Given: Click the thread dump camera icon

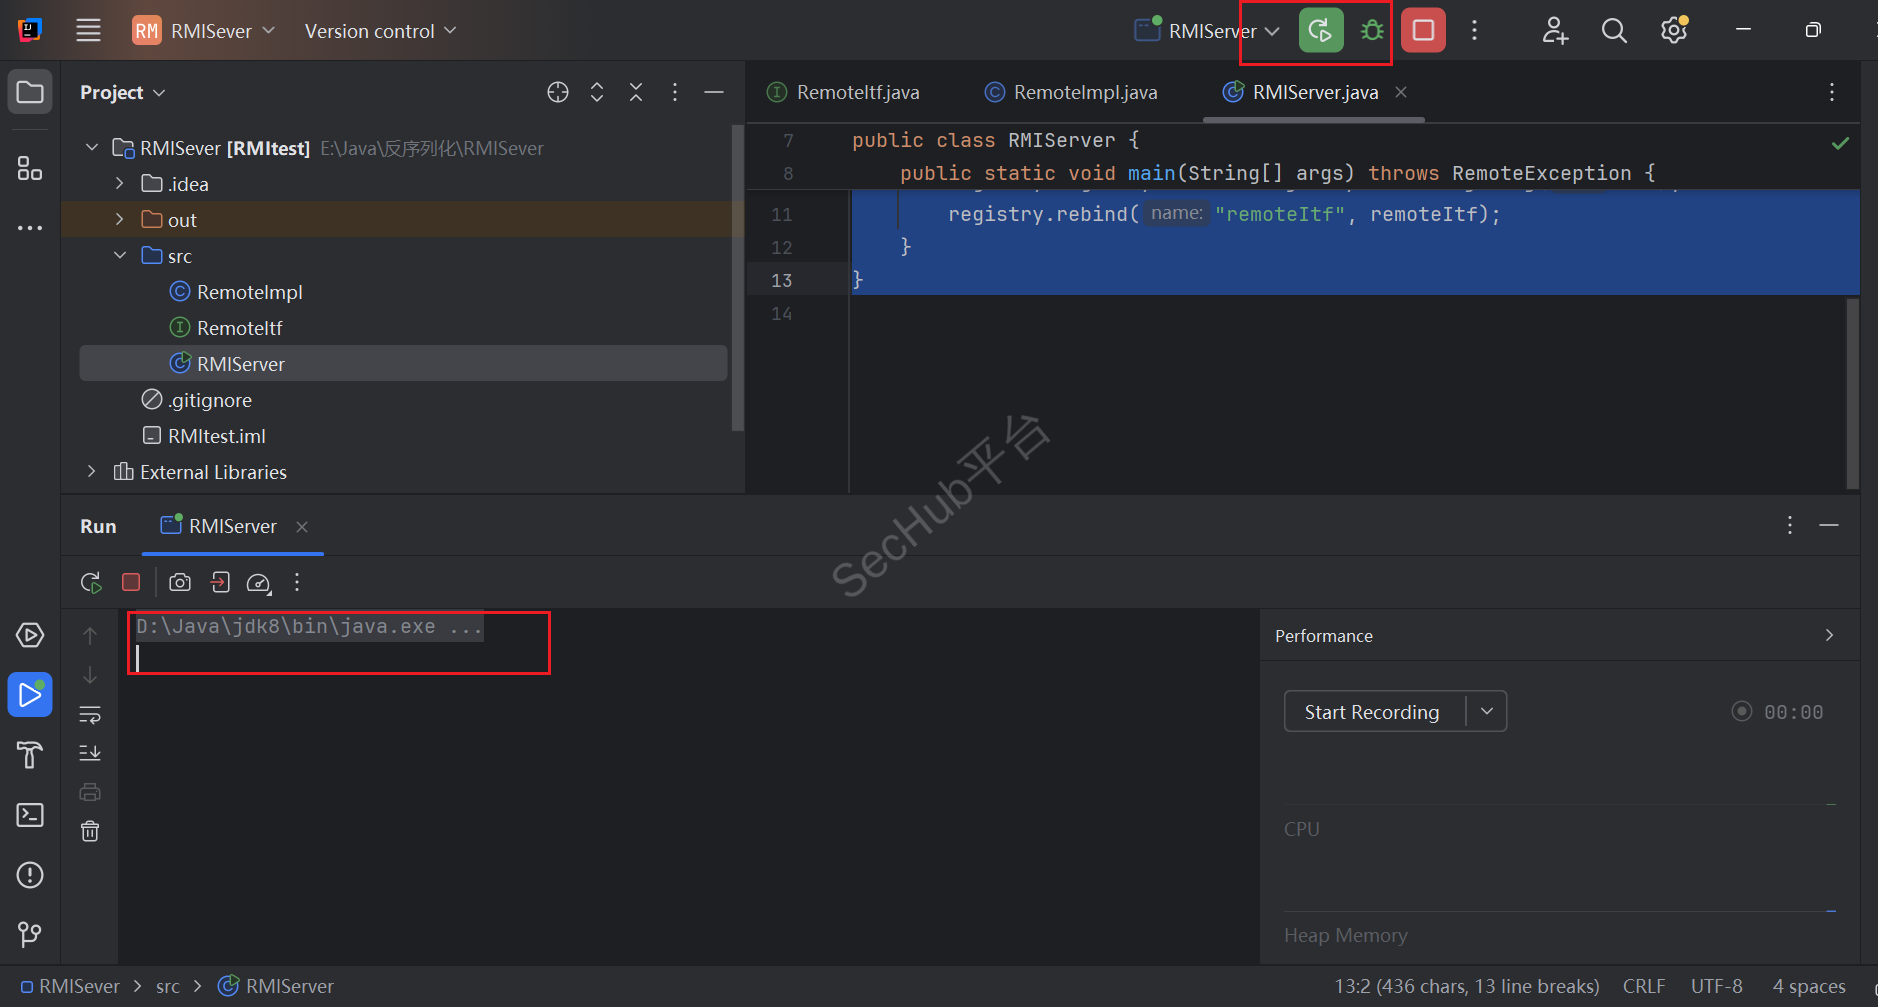Looking at the screenshot, I should (180, 582).
